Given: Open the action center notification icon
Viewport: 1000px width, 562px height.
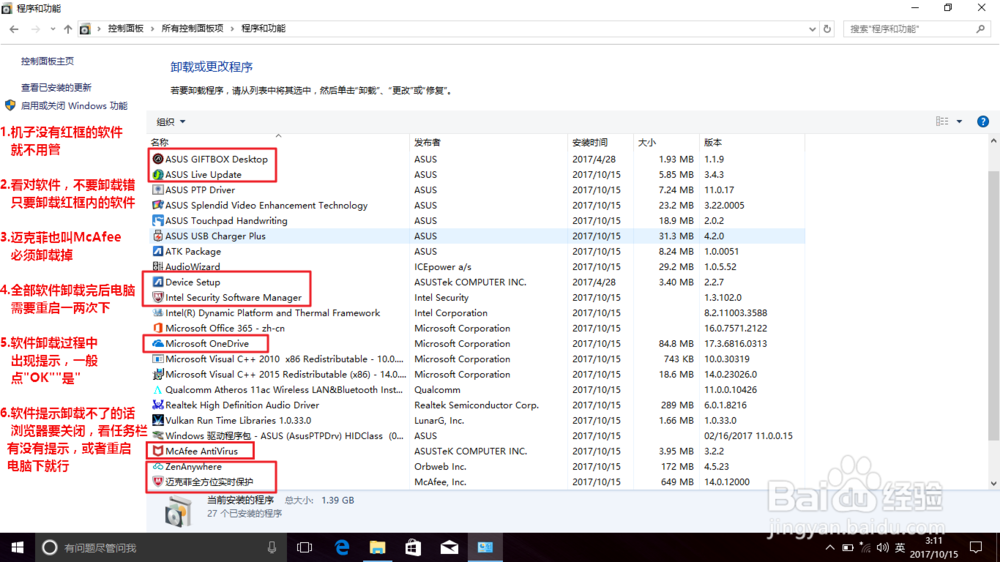Looking at the screenshot, I should coord(976,547).
